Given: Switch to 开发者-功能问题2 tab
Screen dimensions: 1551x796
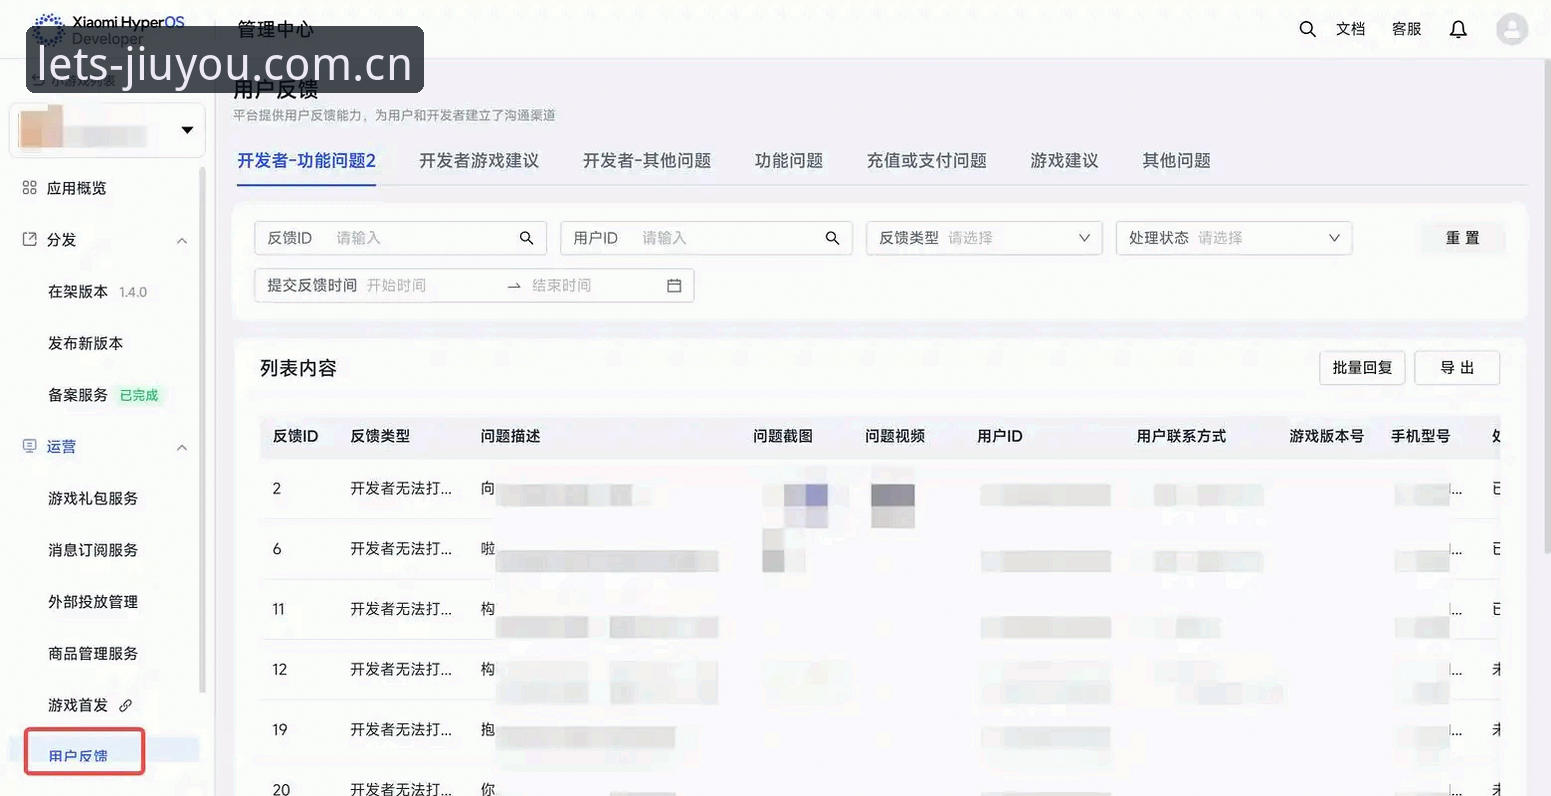Looking at the screenshot, I should pos(306,161).
